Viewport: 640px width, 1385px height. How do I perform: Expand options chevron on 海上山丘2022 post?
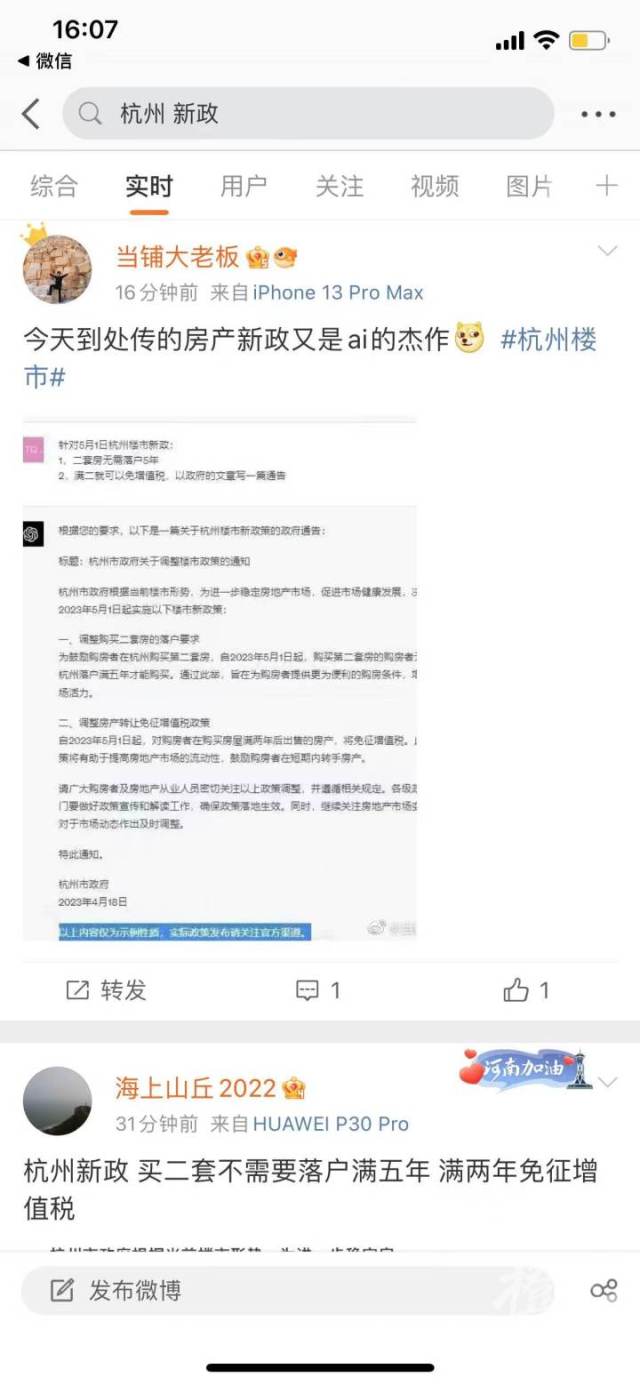click(x=607, y=1082)
